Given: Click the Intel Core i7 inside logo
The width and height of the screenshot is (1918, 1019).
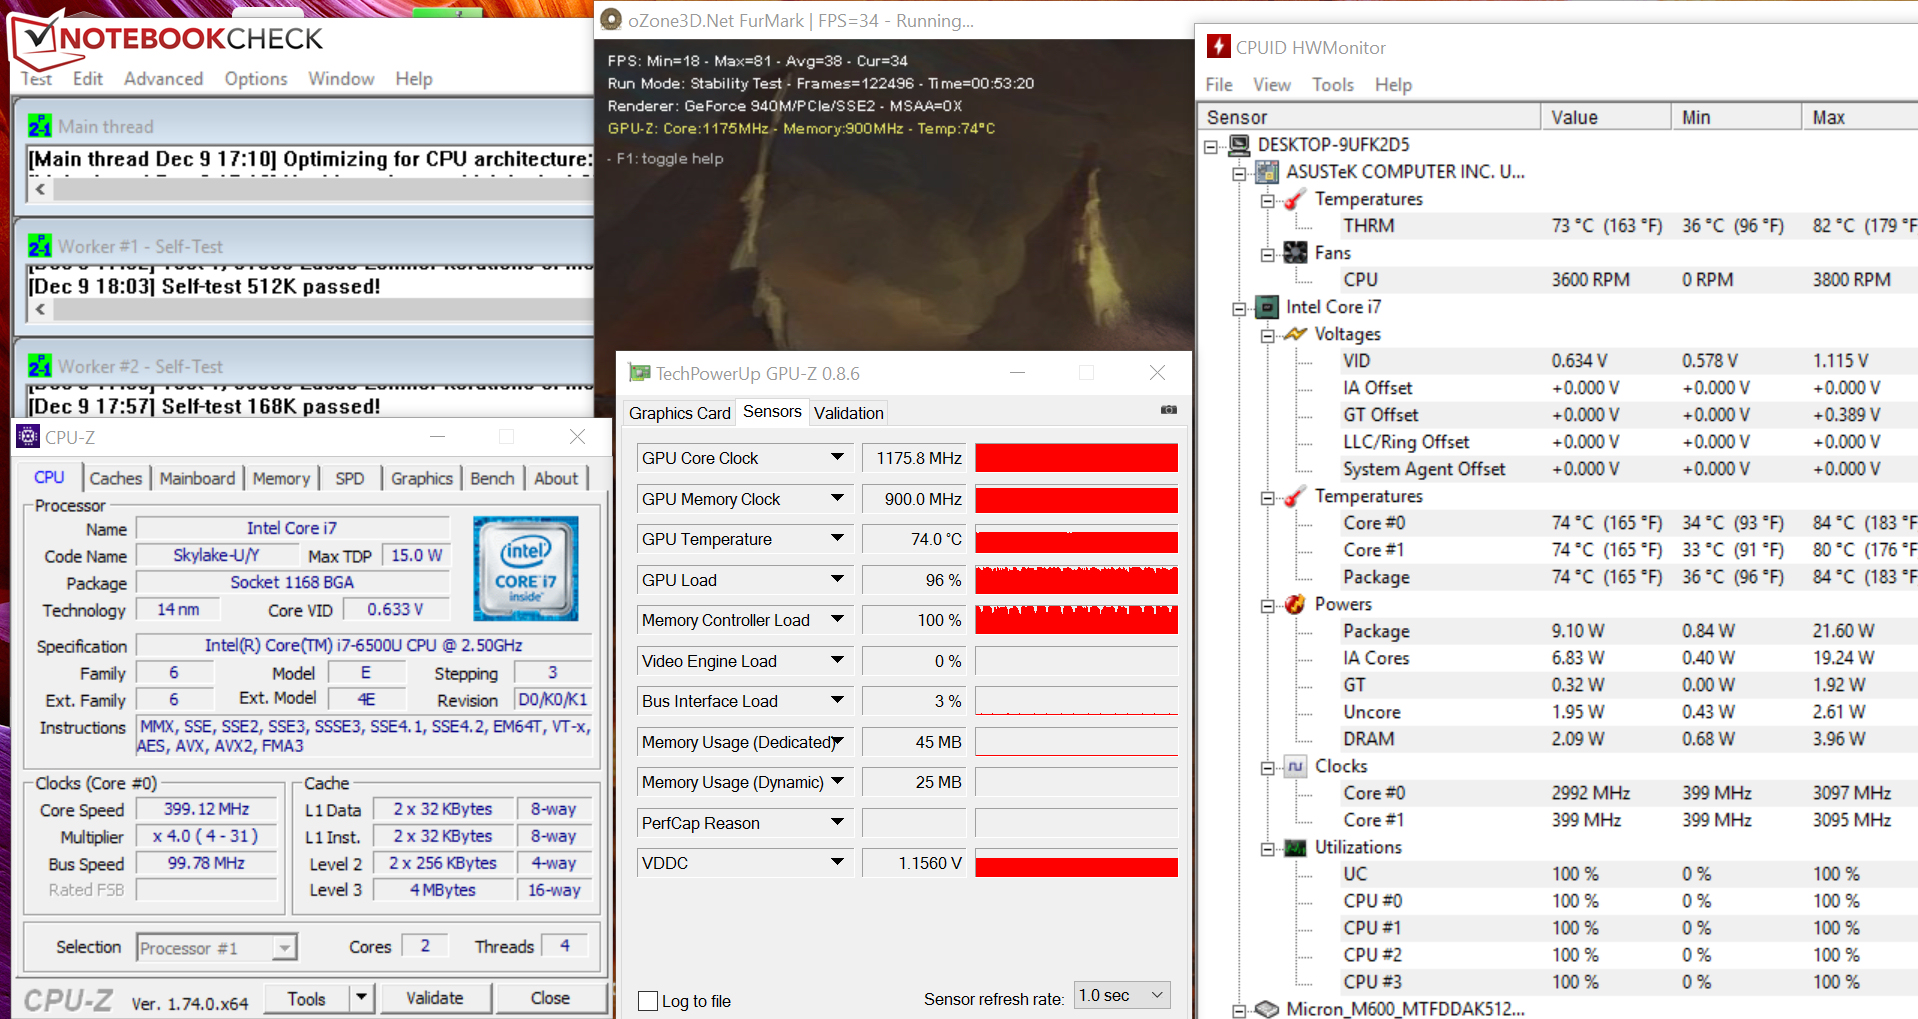Looking at the screenshot, I should (x=525, y=568).
